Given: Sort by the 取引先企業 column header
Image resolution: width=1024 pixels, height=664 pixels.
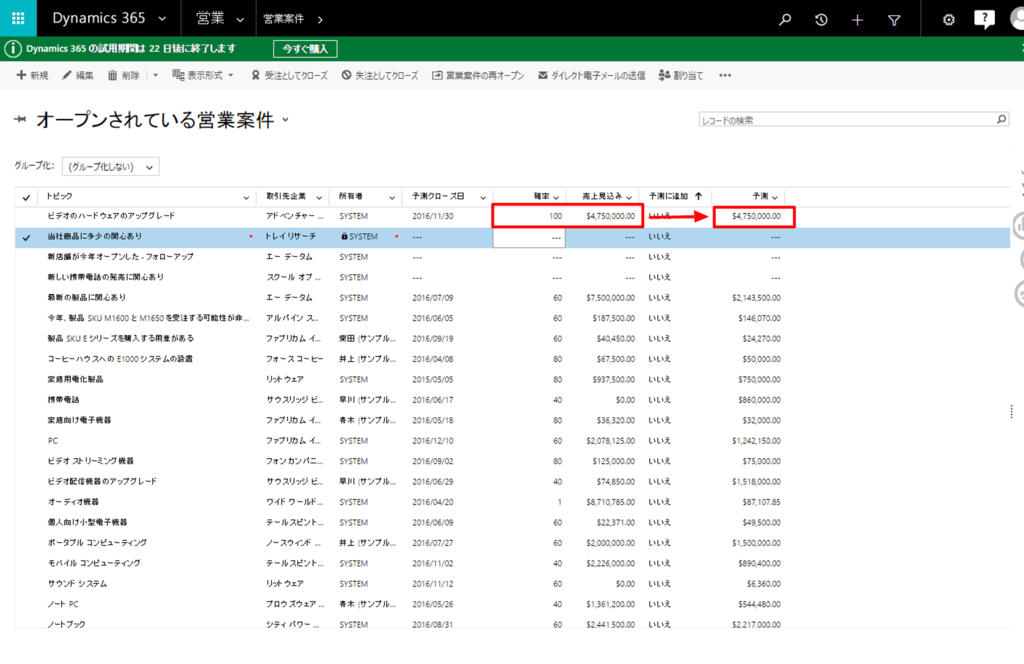Looking at the screenshot, I should pos(285,196).
